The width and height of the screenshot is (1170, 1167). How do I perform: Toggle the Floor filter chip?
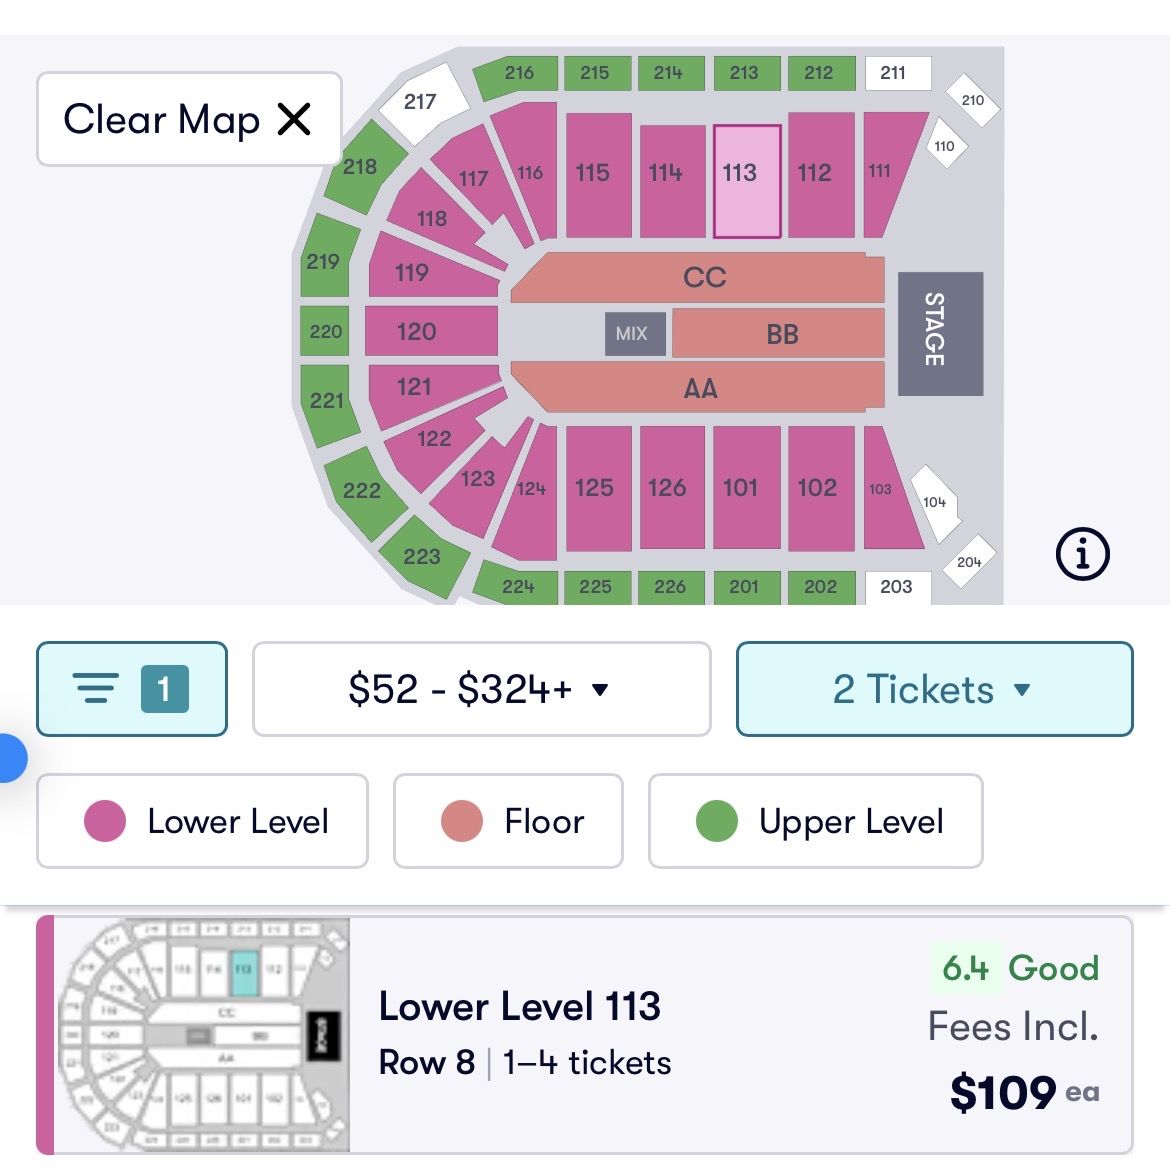[508, 821]
